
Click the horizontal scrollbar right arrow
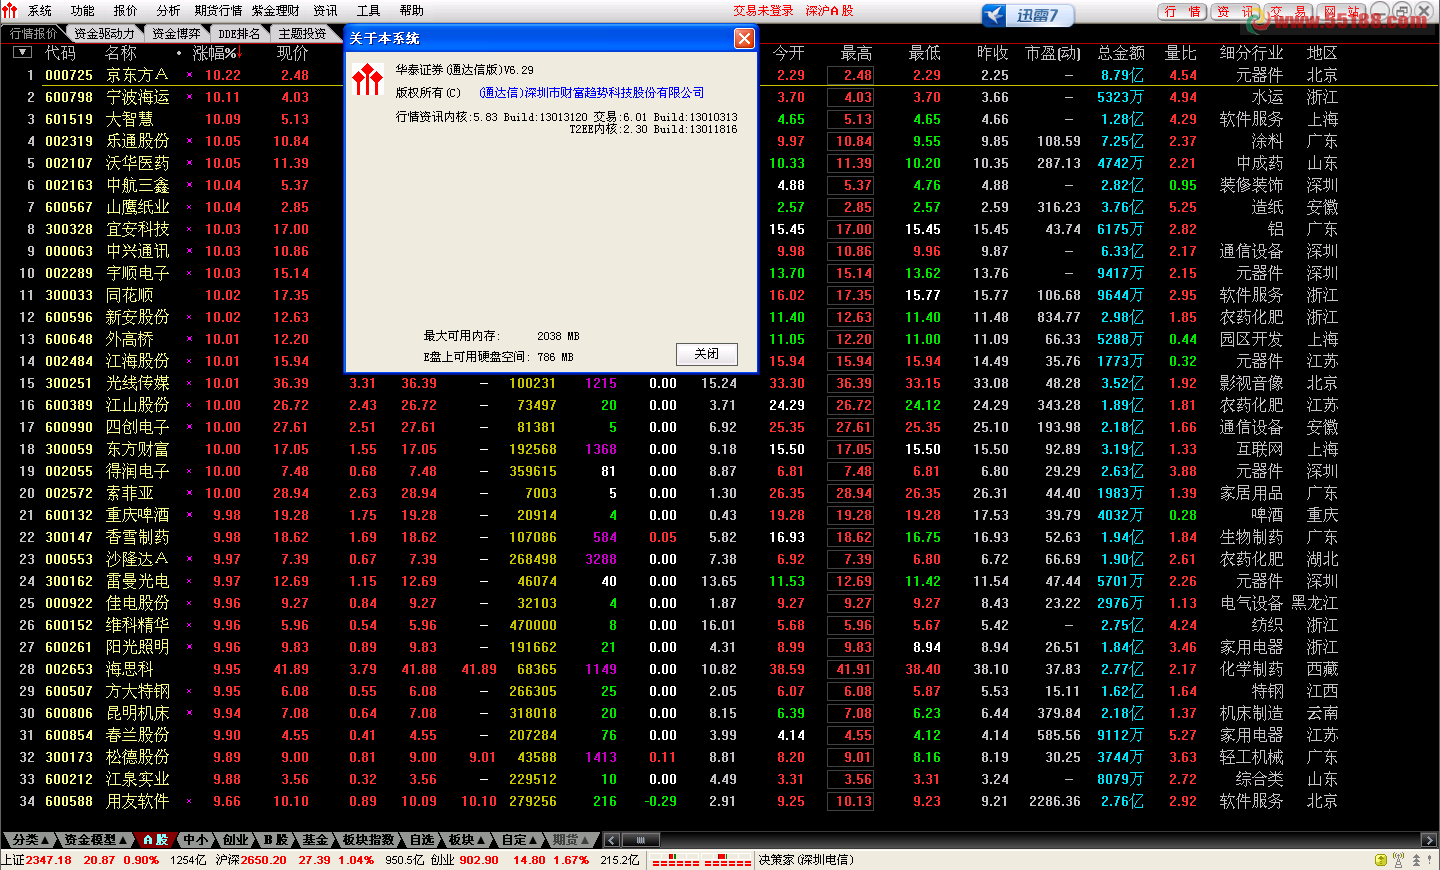tap(1429, 840)
